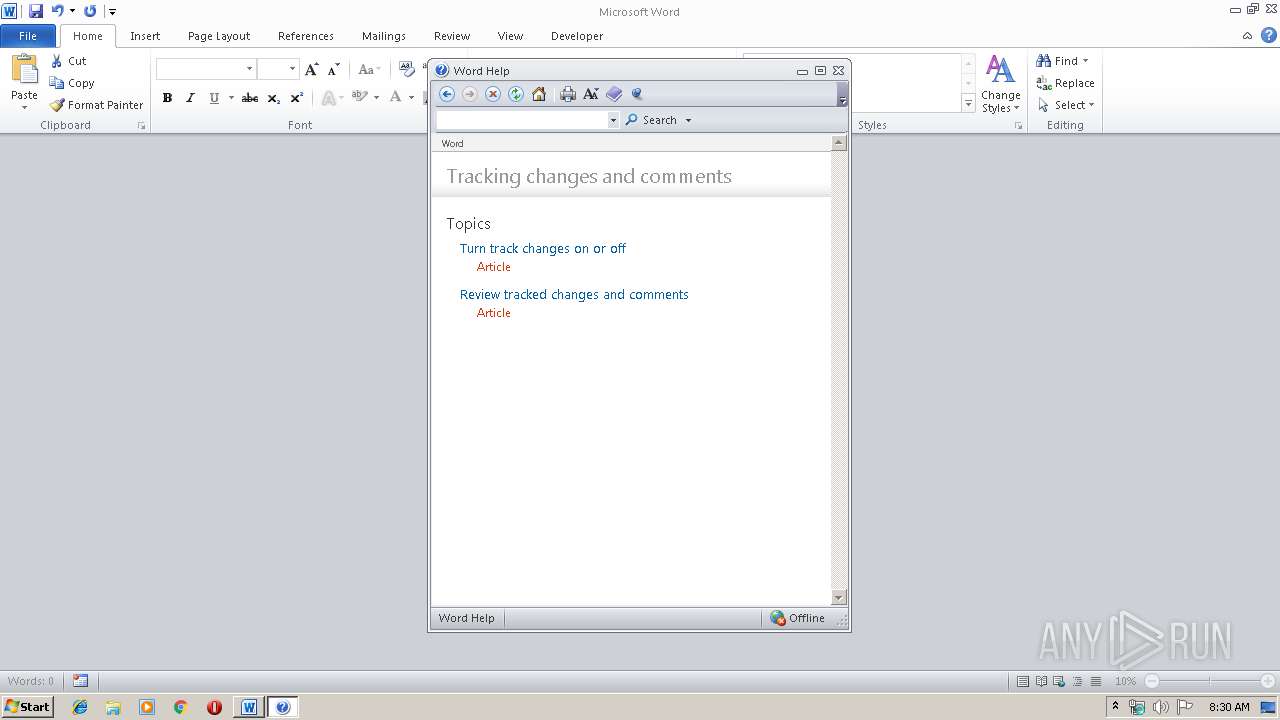1280x720 pixels.
Task: Open Microsoft Word Help question mark icon
Action: point(1268,35)
